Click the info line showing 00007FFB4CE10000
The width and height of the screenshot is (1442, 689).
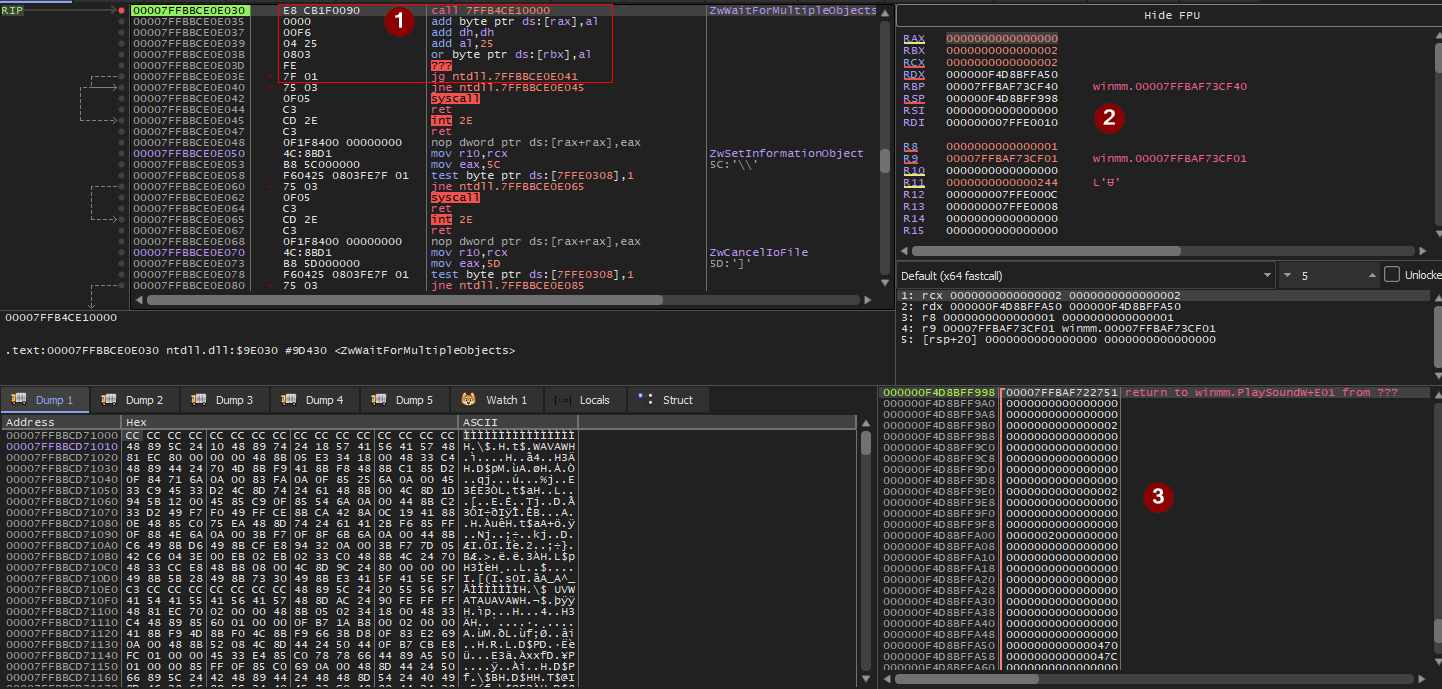point(61,318)
